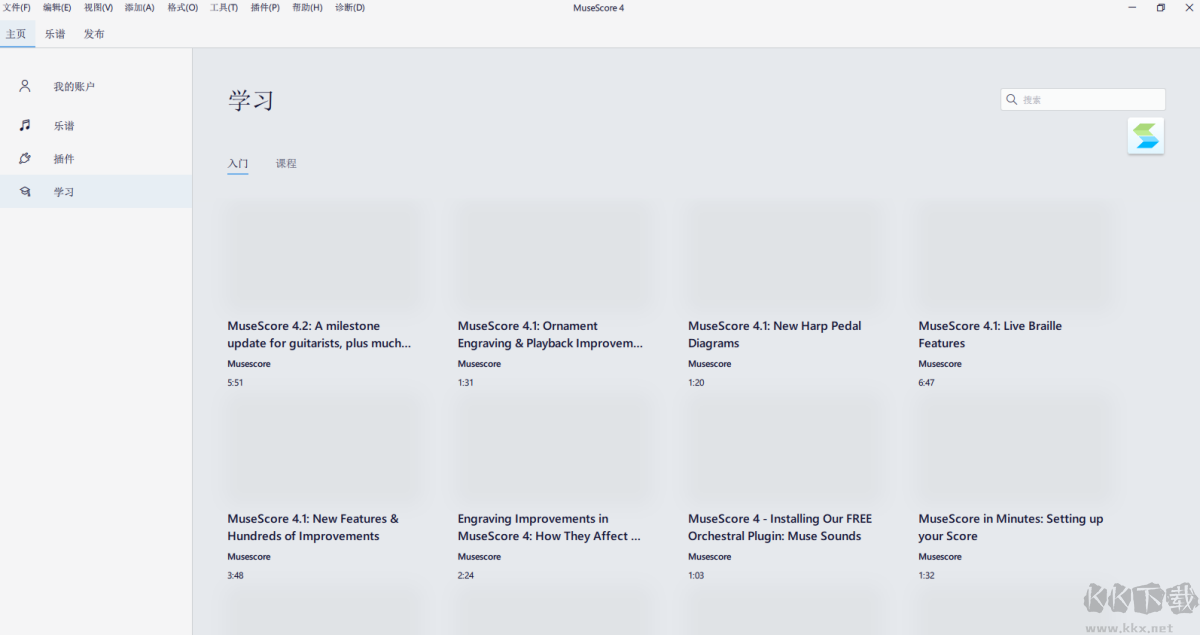Open the 诊断(D) menu

point(350,8)
